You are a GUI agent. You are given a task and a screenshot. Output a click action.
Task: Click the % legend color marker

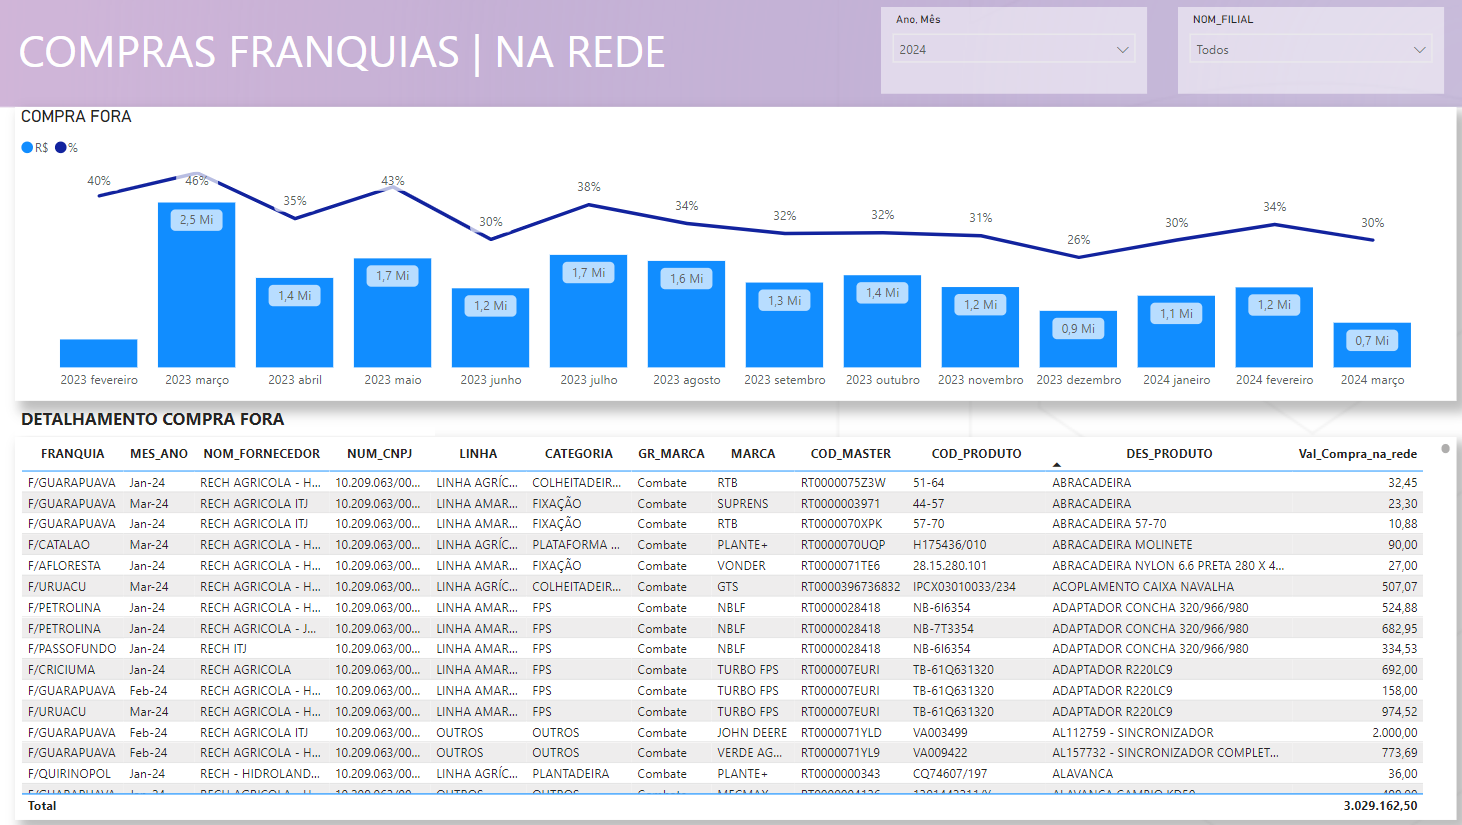[60, 147]
